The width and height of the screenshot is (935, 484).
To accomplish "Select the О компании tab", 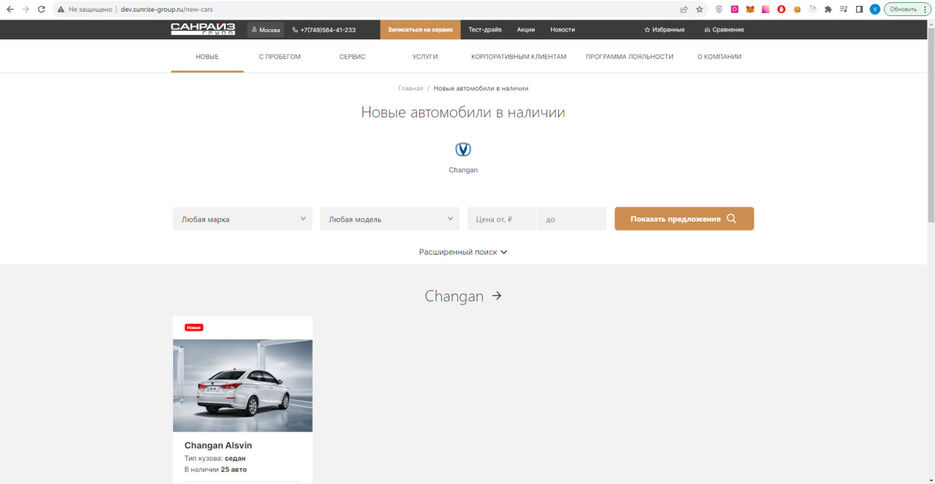I will pos(719,57).
